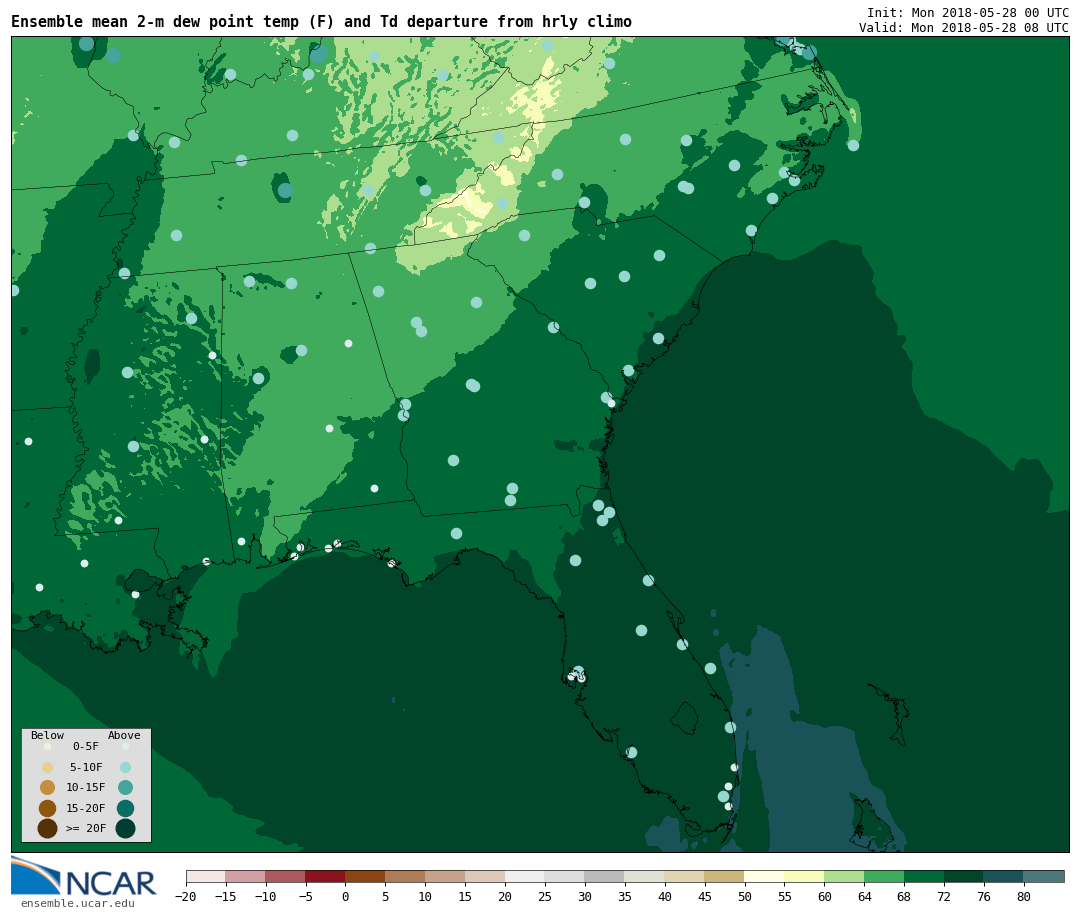
Task: Click the '0' colorbar tick label
Action: click(x=345, y=896)
